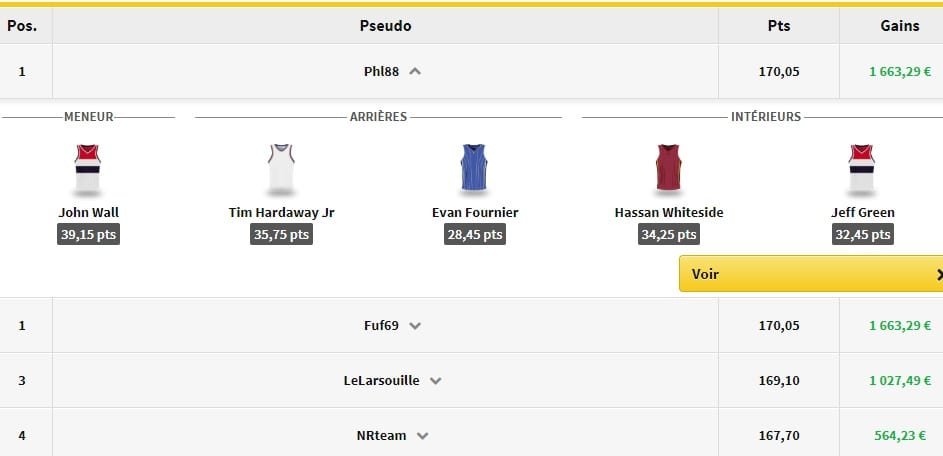Open Hassan Whiteside player name link
Viewport: 943px width, 456px height.
[x=668, y=212]
